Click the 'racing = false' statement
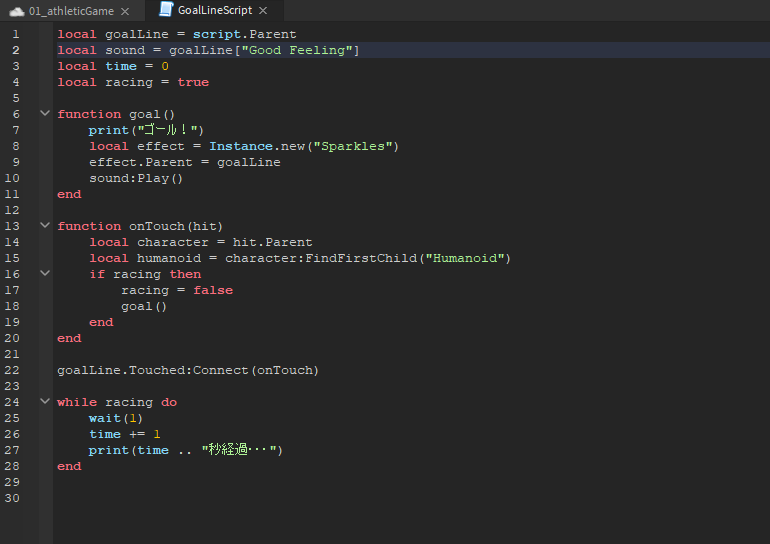 [x=177, y=290]
